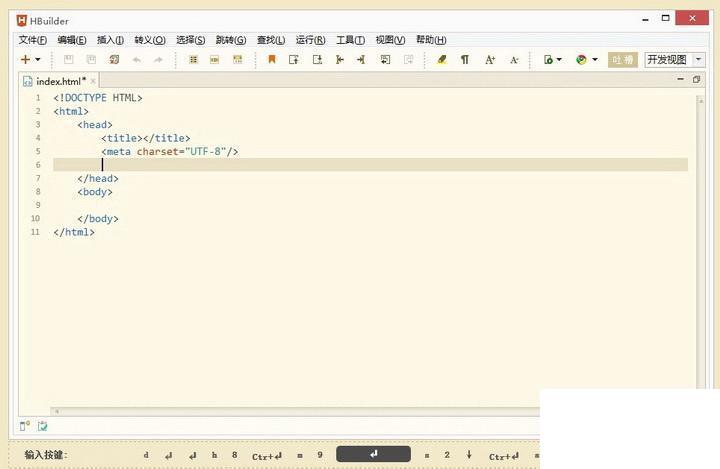Click the greyed-out icon left of the highlighter
720x469 pixels.
point(408,59)
